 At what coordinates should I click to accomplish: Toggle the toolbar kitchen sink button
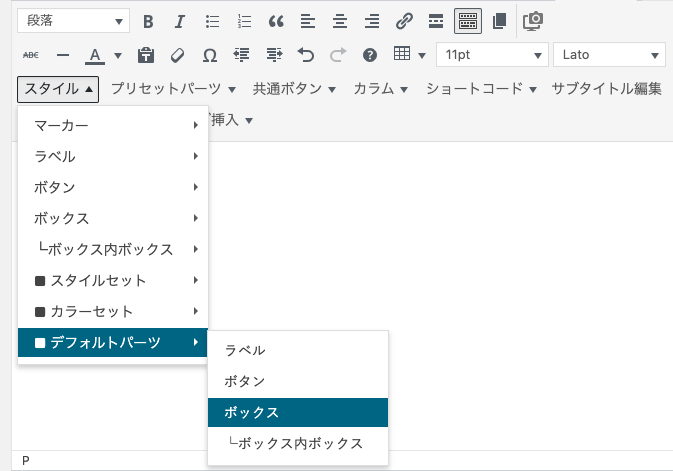pos(468,21)
